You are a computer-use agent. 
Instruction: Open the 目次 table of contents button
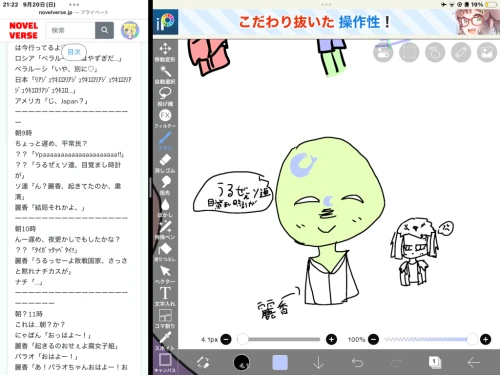click(74, 52)
